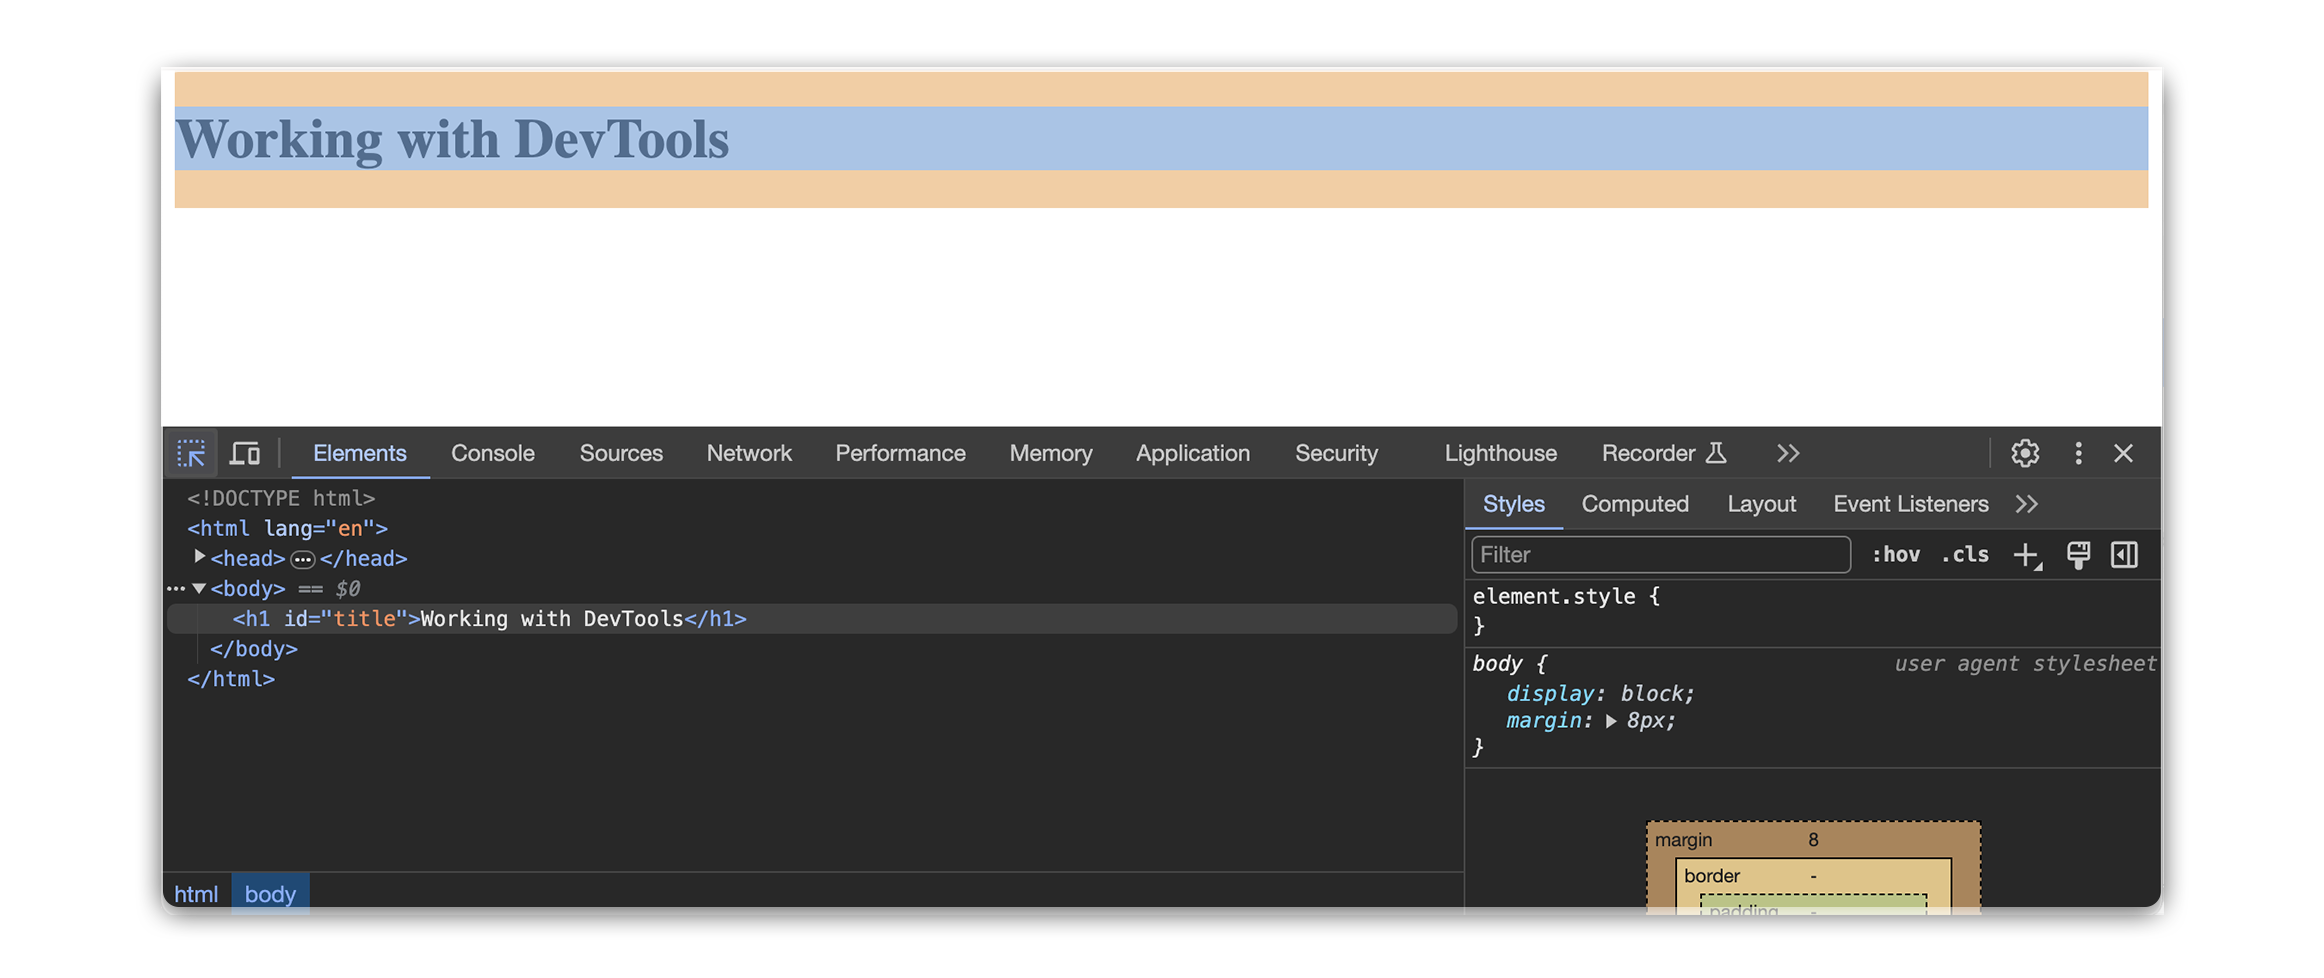
Task: Expand the margin shorthand property triangle
Action: pos(1611,721)
